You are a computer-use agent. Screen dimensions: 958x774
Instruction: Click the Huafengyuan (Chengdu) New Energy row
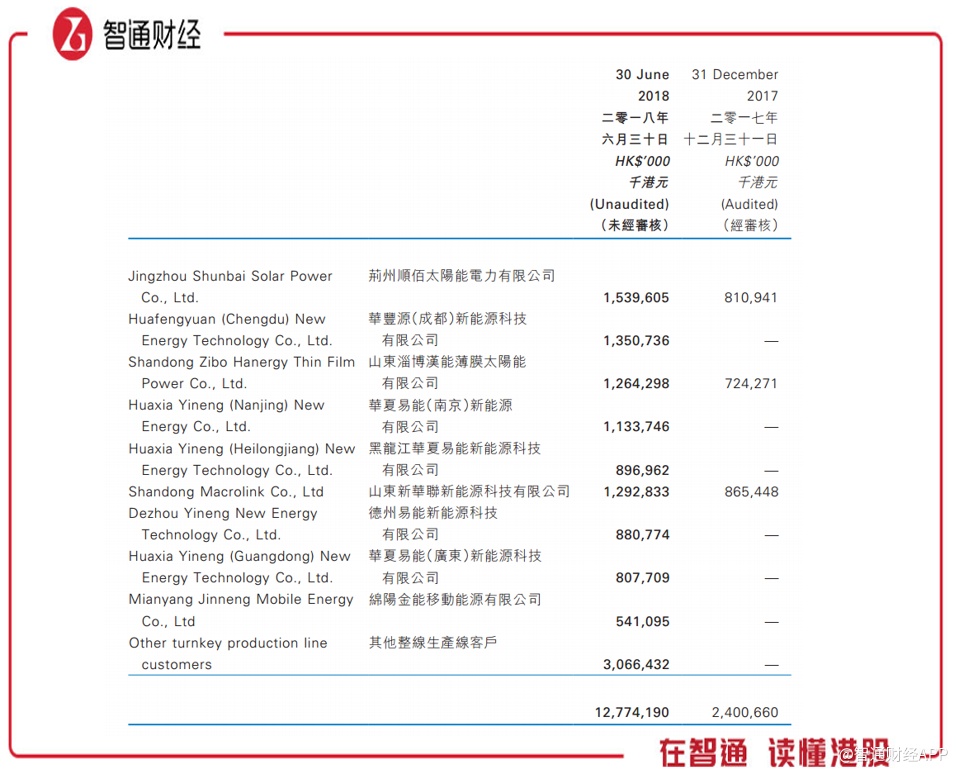pos(459,330)
